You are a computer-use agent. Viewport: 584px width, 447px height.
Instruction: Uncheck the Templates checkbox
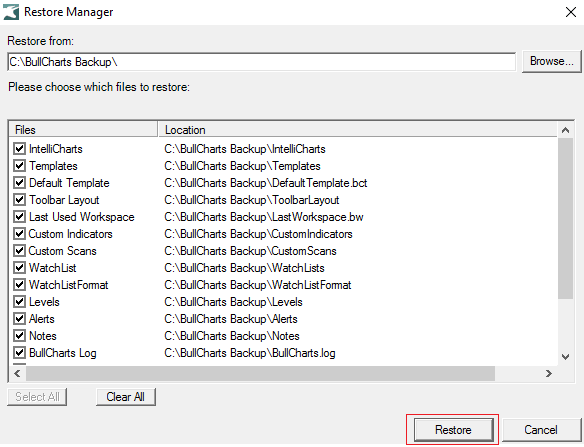click(x=19, y=166)
